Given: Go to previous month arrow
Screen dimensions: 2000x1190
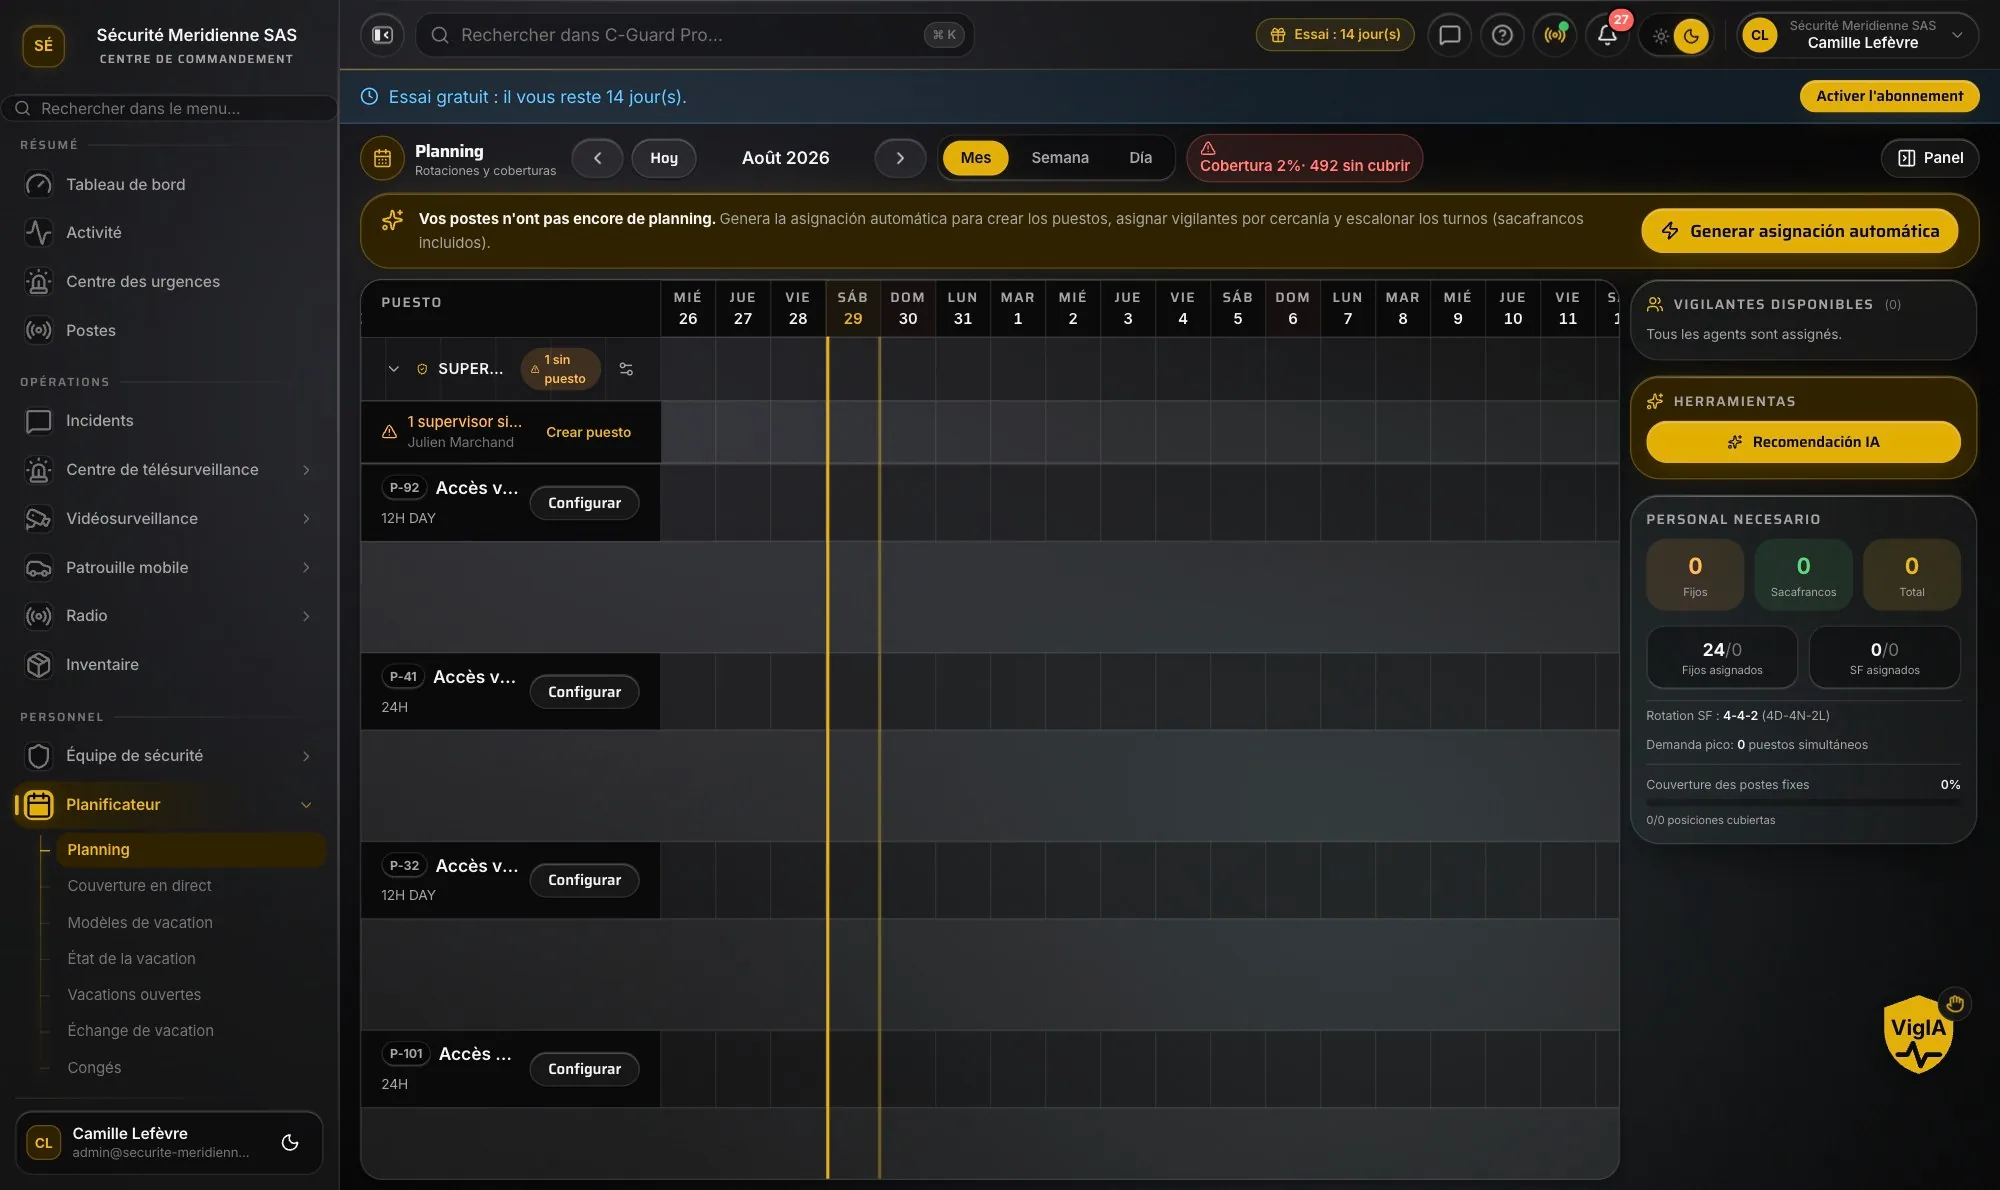Looking at the screenshot, I should tap(597, 158).
